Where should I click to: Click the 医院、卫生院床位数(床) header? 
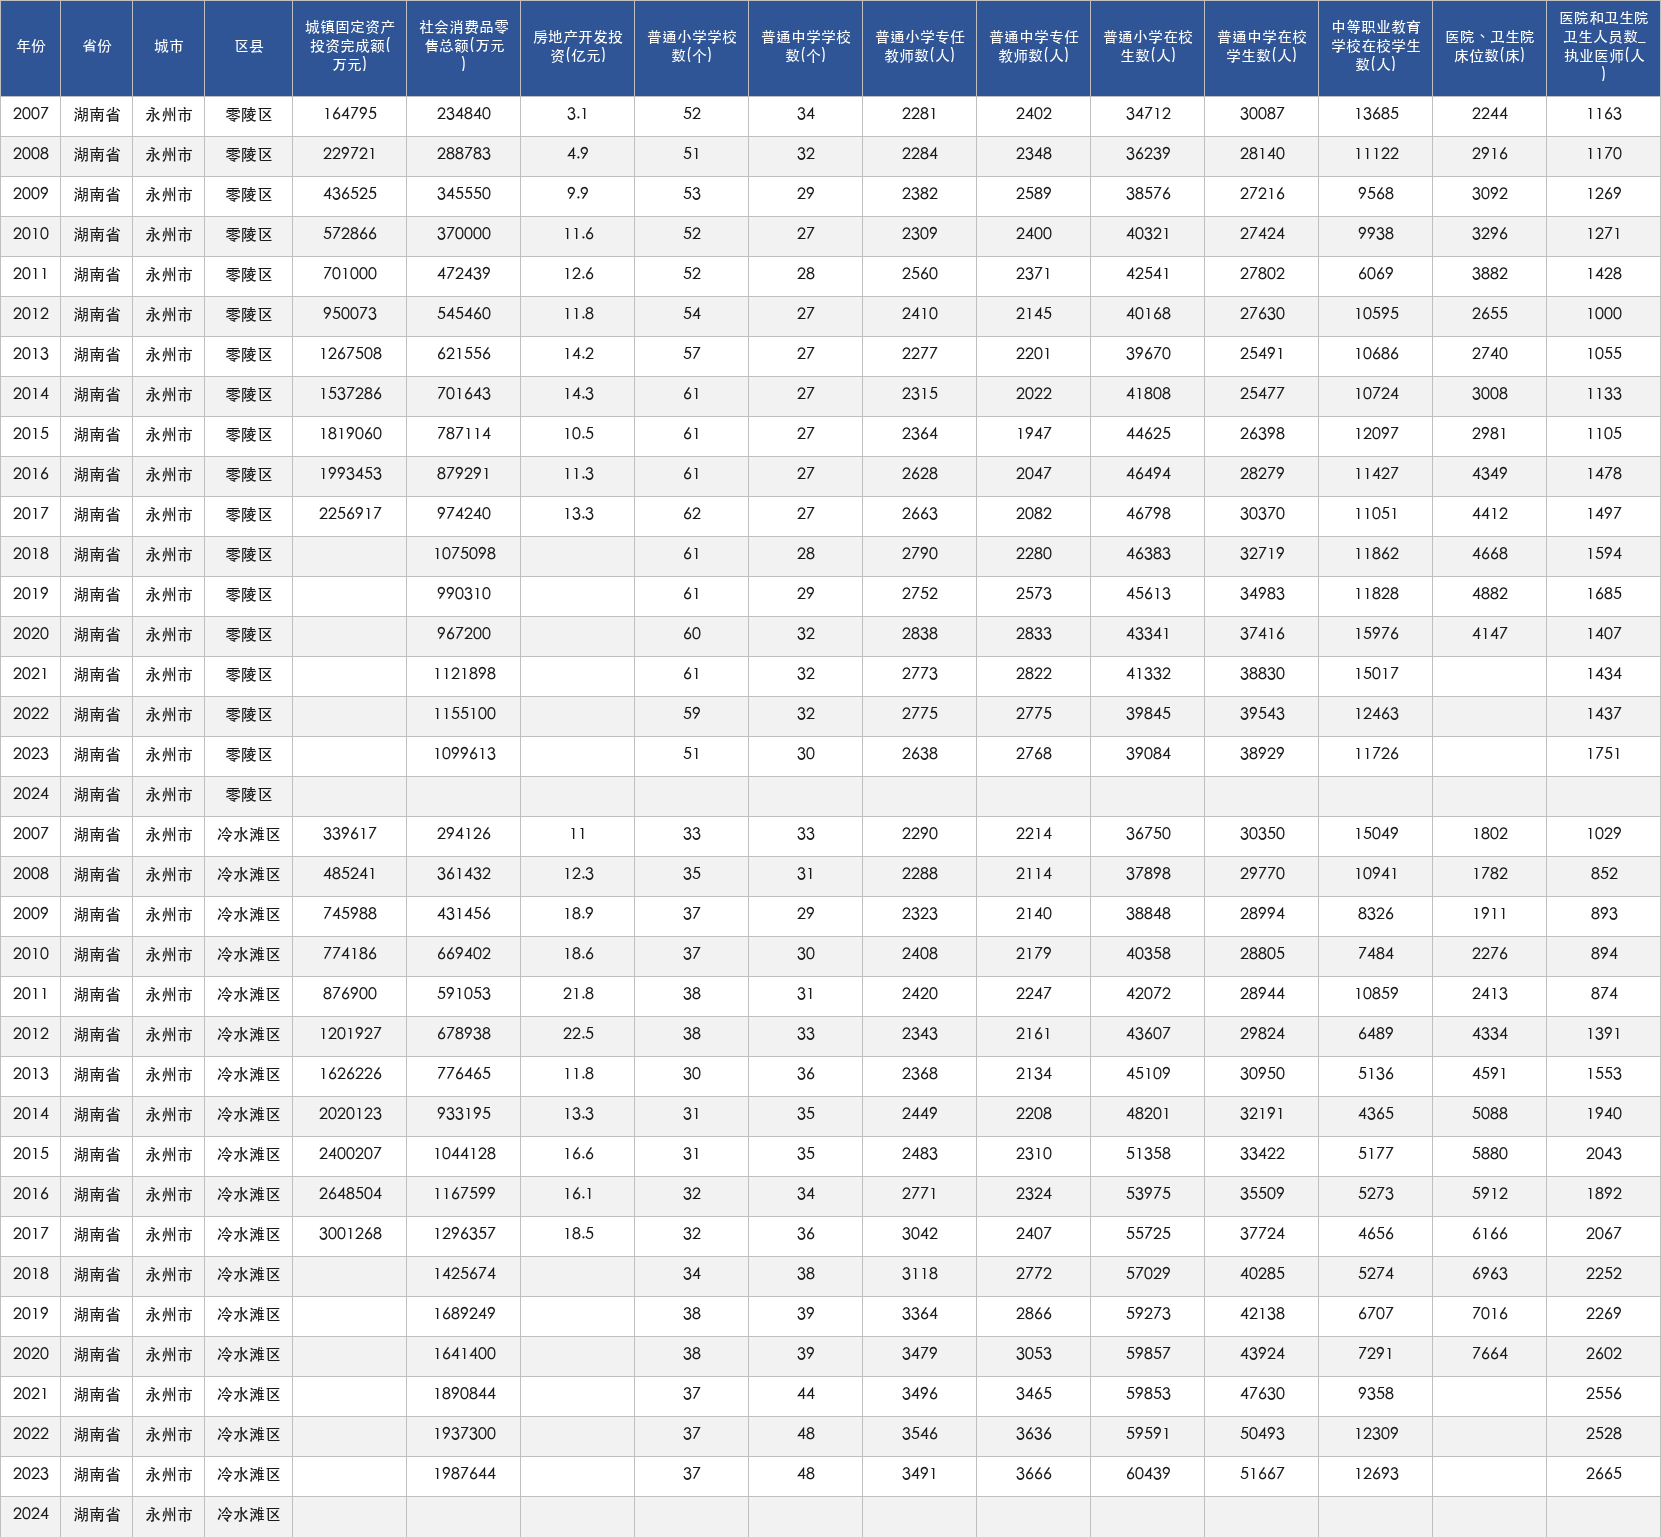[x=1490, y=48]
